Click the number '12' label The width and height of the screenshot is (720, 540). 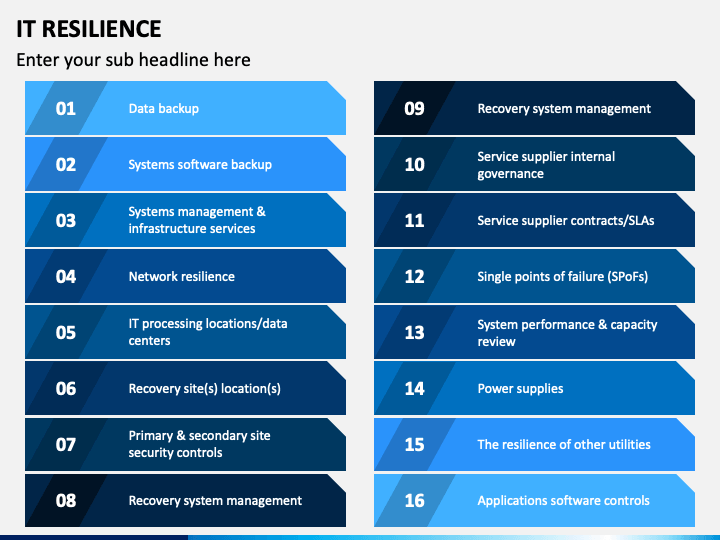(x=414, y=277)
